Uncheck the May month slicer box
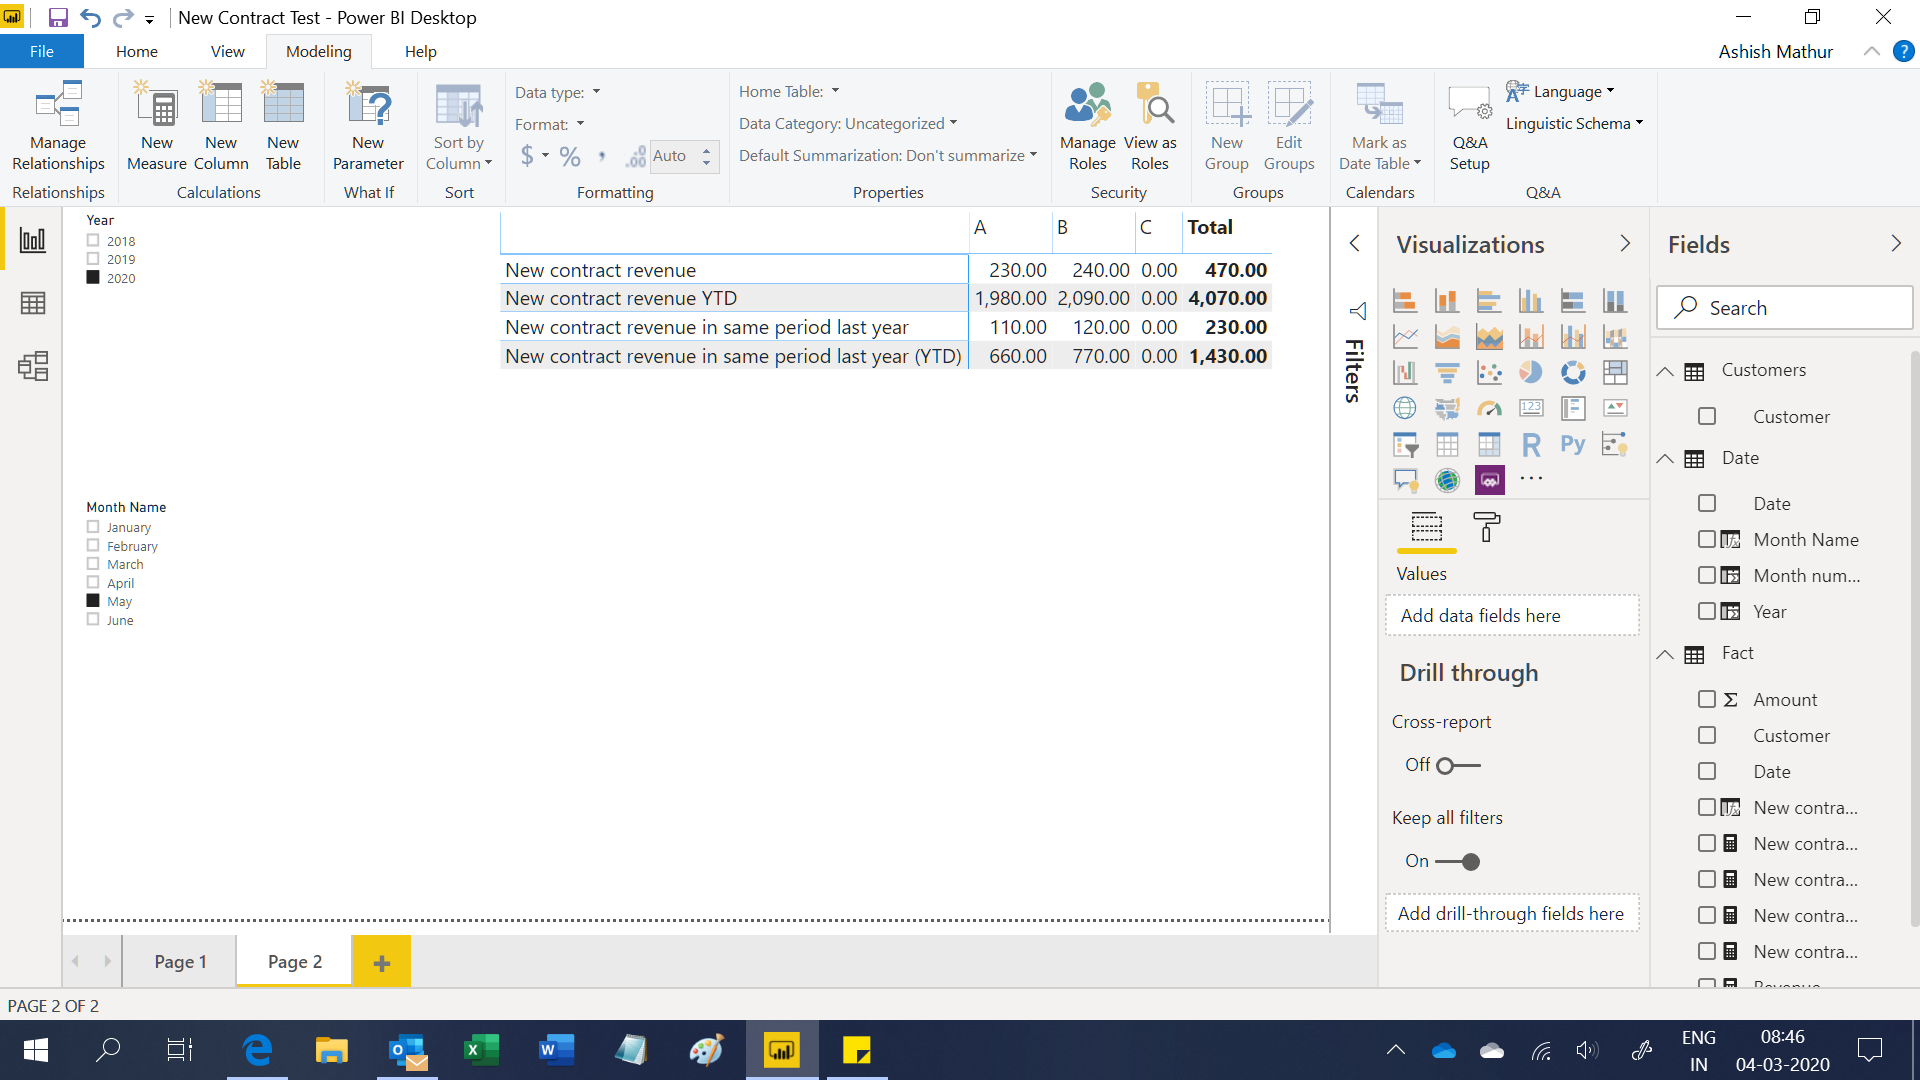Screen dimensions: 1920x1080 93,601
